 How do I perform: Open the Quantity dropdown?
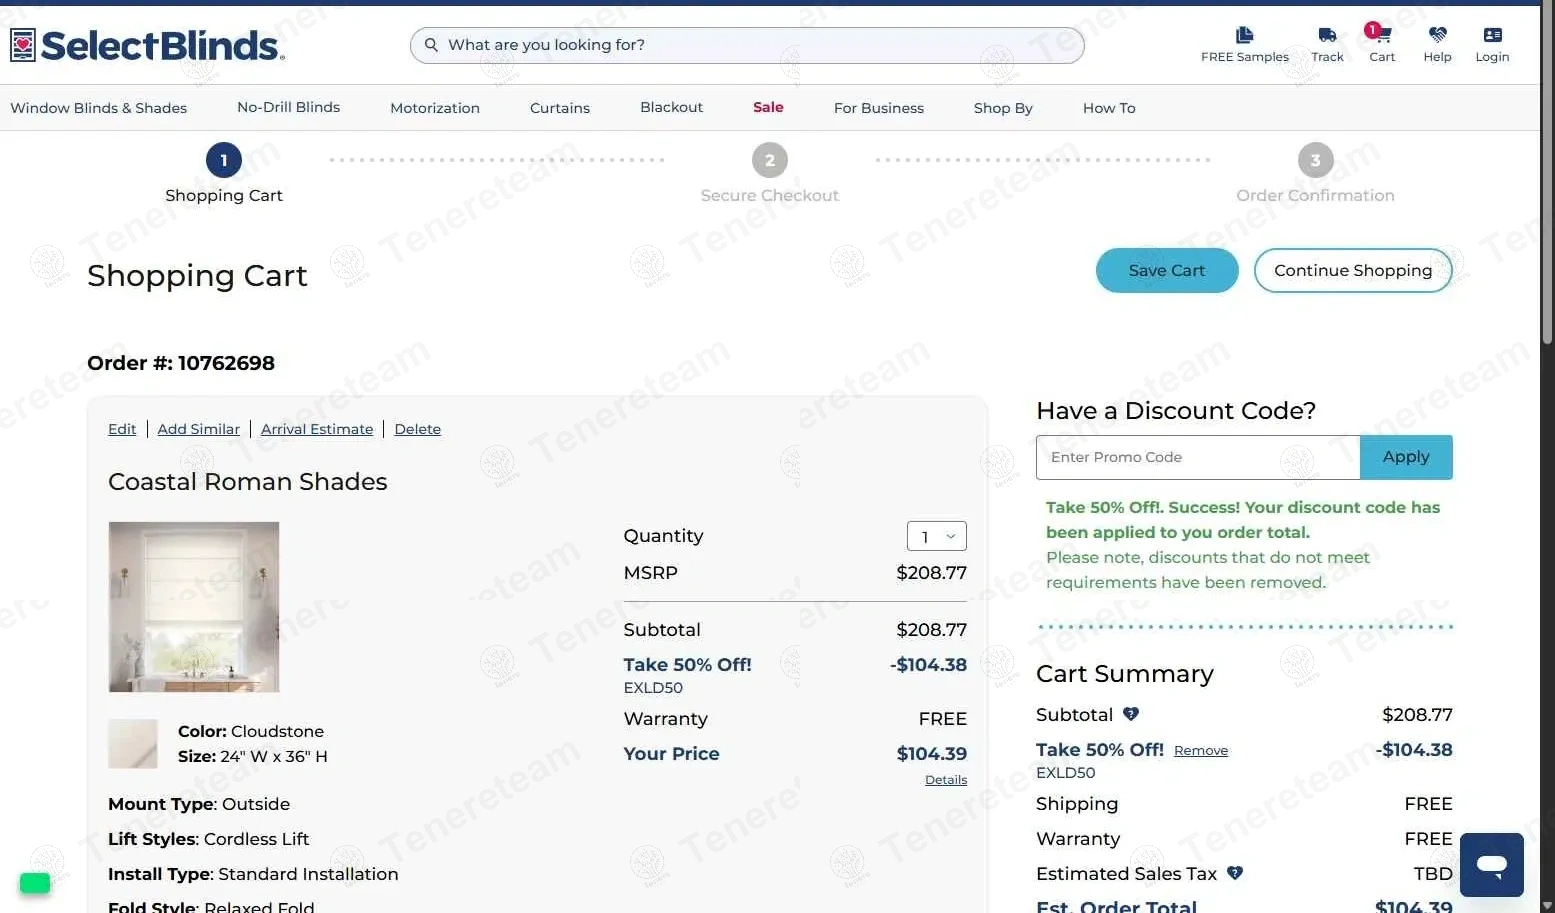coord(936,537)
